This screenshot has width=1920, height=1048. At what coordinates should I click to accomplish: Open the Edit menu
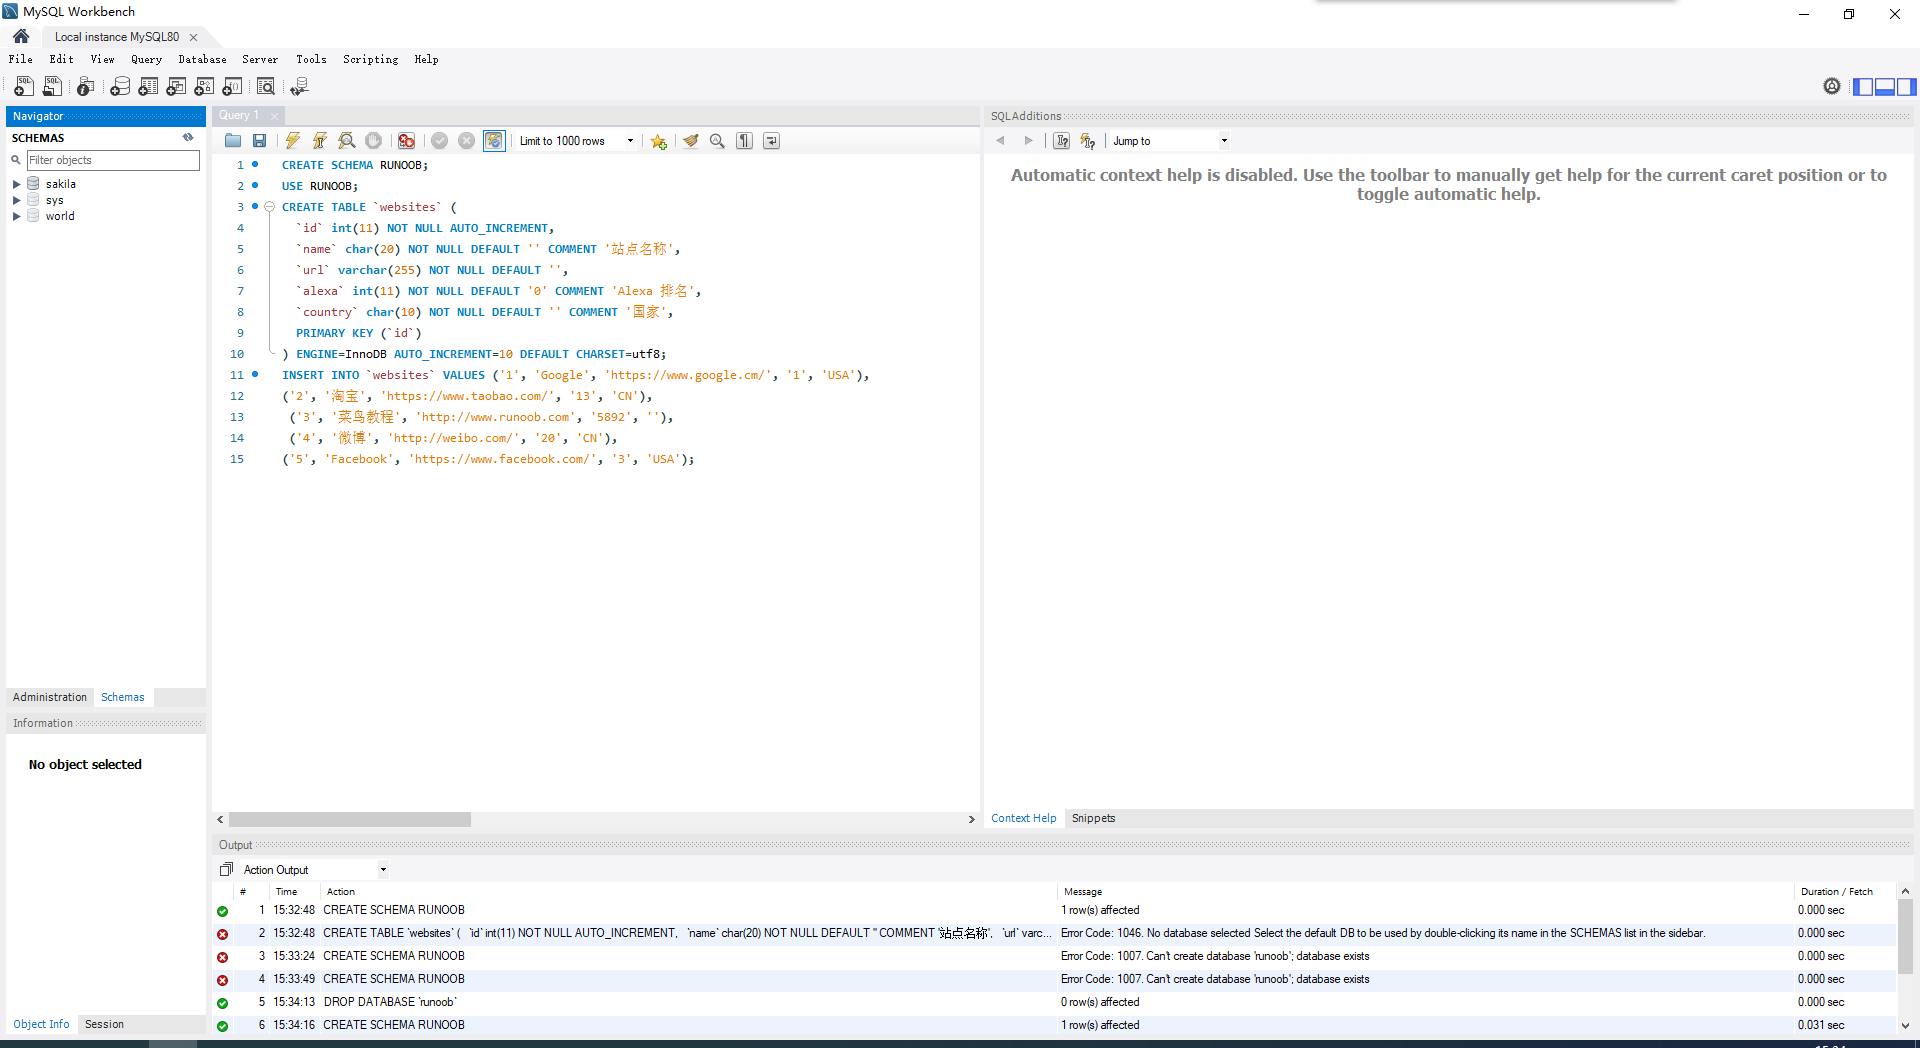(62, 59)
